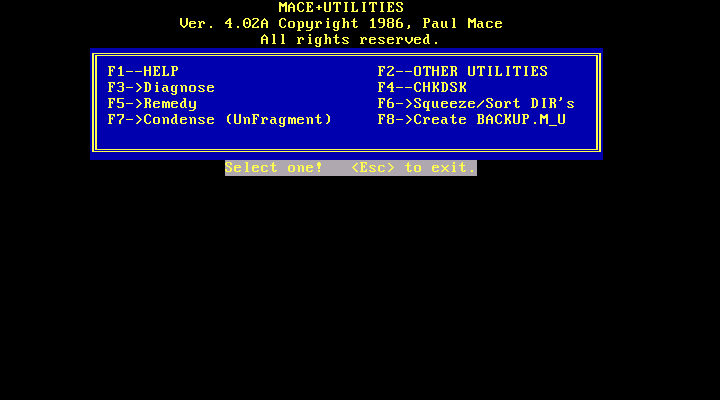Screen dimensions: 720x400
Task: Choose F6->Squeeze/Sort DIR's entry
Action: tap(476, 104)
